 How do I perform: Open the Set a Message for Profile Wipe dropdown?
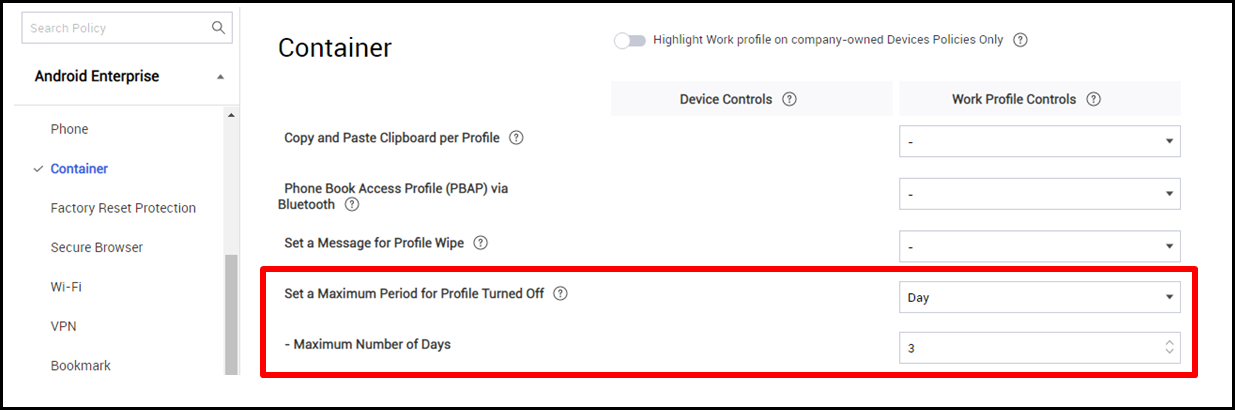click(x=1040, y=246)
